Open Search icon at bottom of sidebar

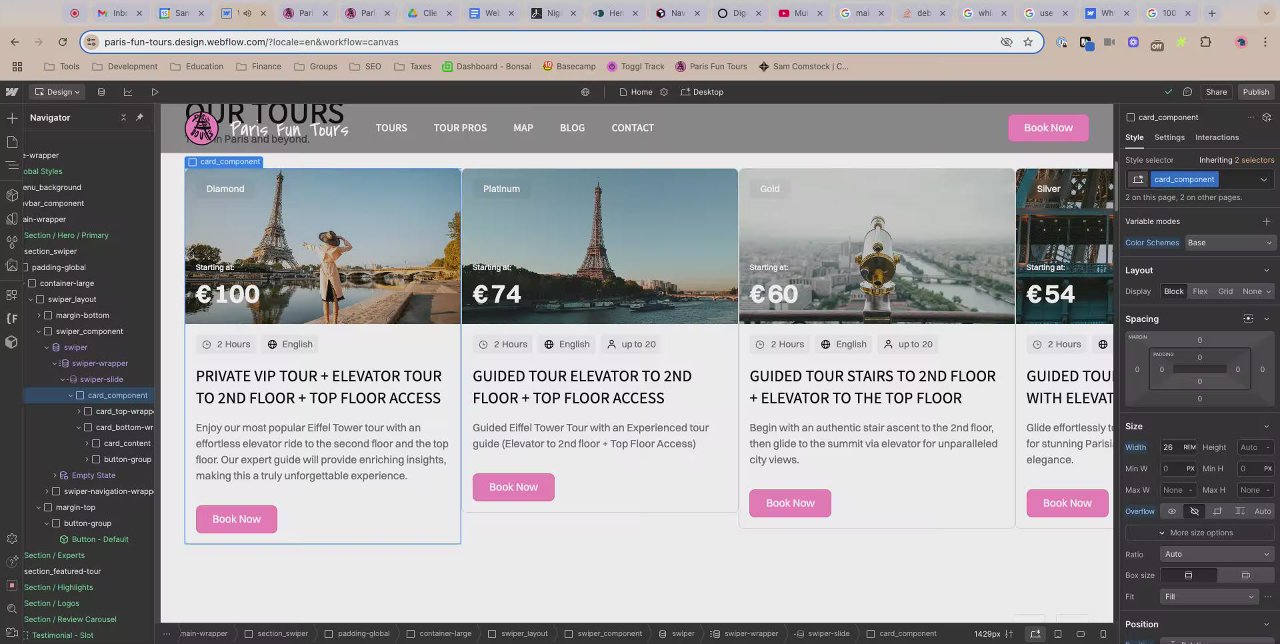[12, 608]
